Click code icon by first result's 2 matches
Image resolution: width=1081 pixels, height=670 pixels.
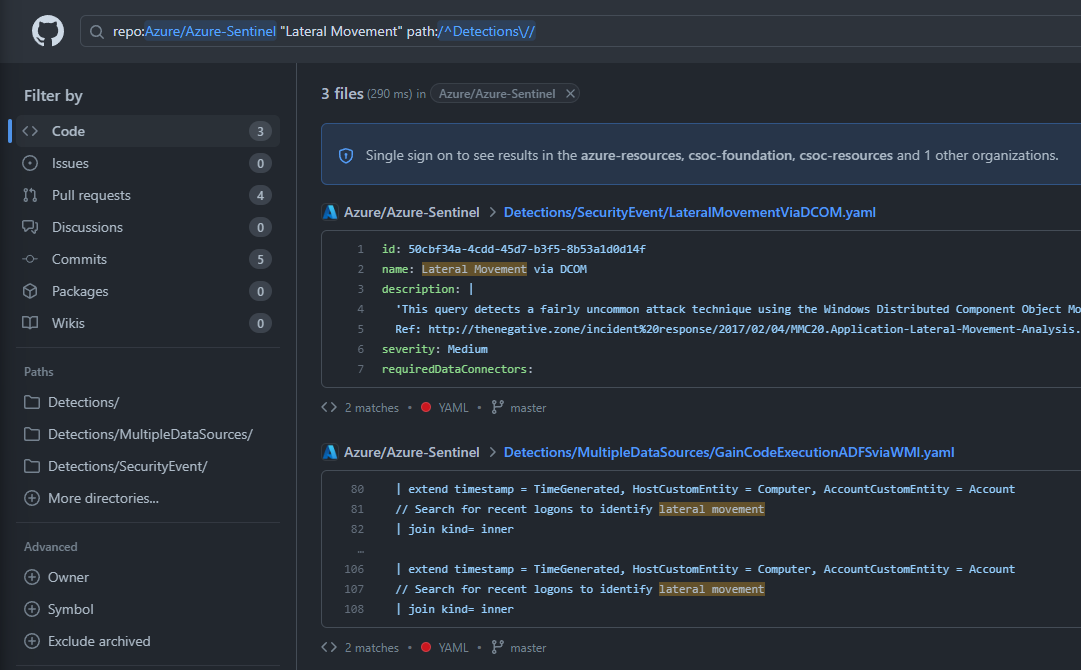click(329, 407)
